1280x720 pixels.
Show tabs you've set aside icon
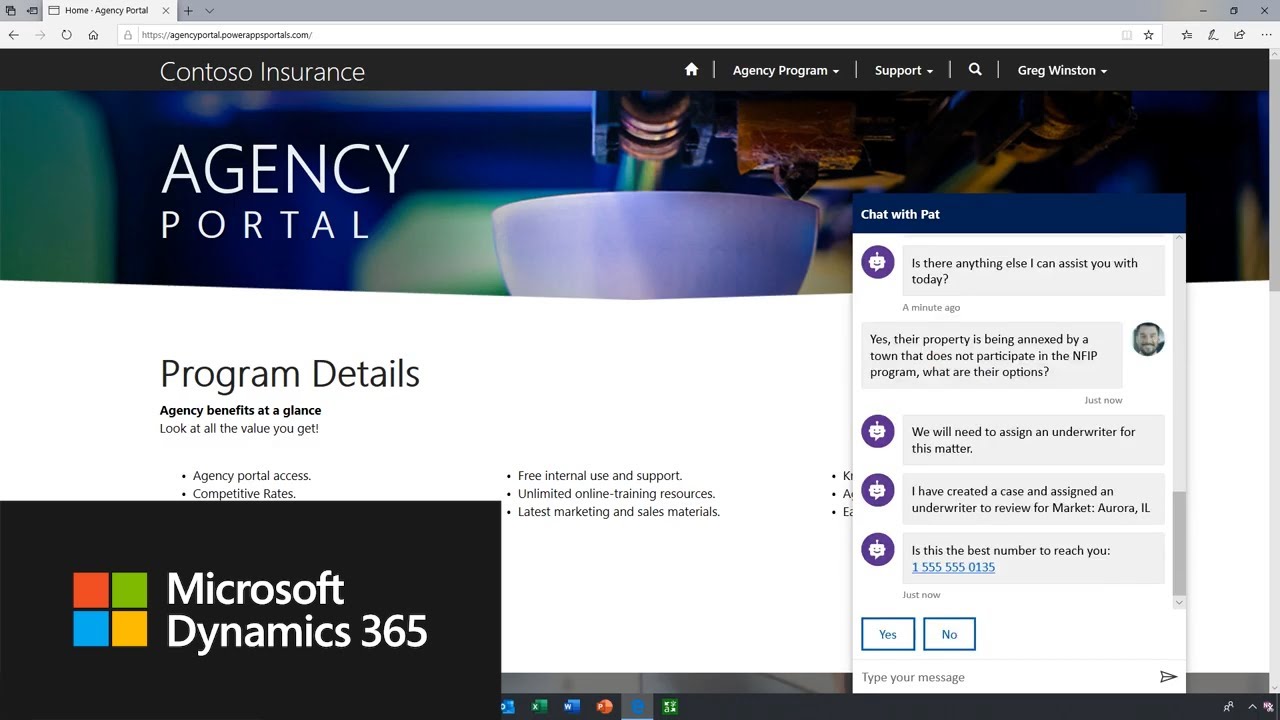pos(11,11)
